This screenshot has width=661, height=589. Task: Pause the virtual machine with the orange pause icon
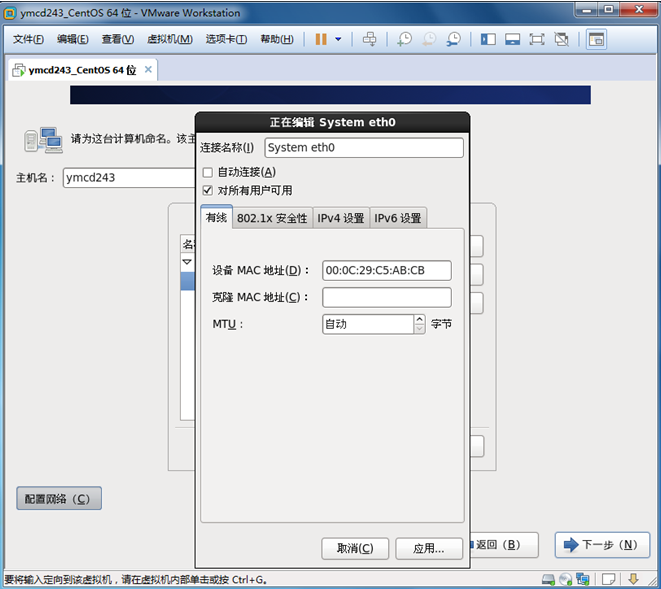pyautogui.click(x=321, y=39)
